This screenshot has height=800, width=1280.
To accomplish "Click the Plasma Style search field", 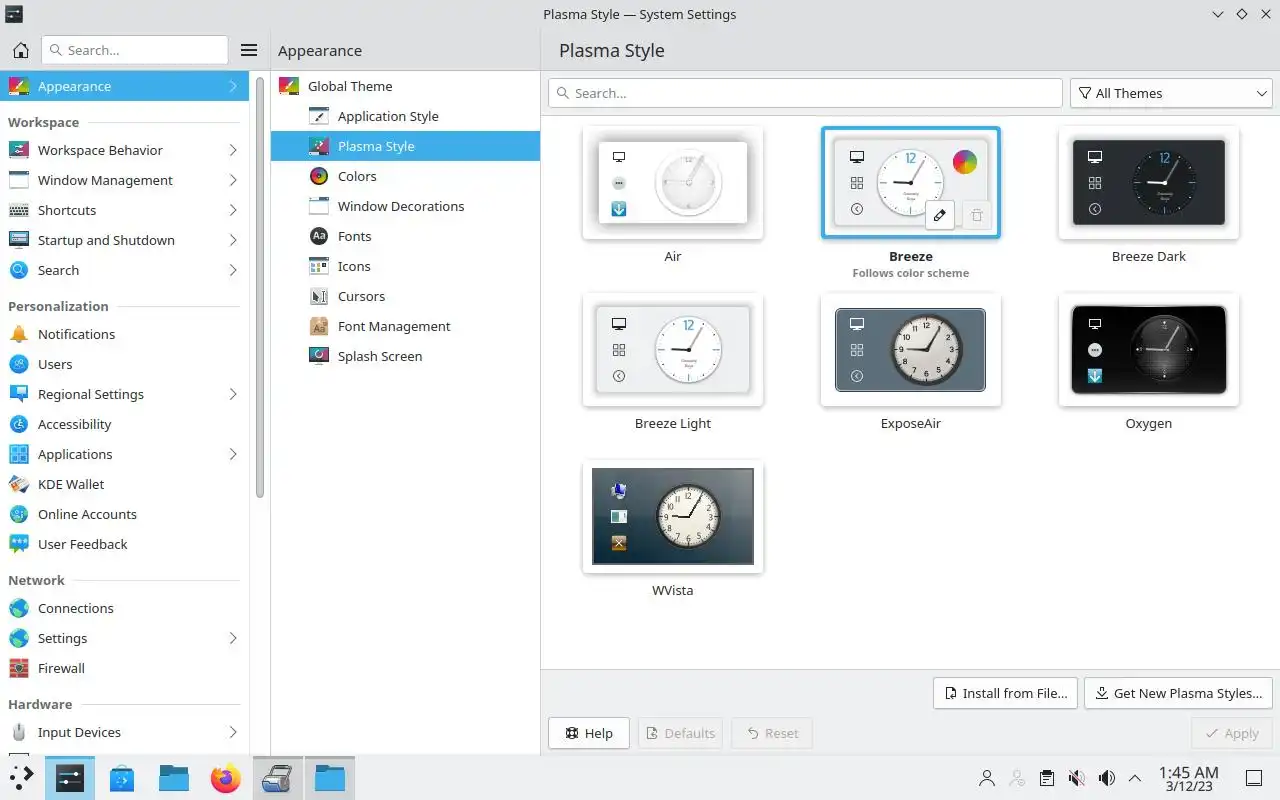I will (x=805, y=93).
